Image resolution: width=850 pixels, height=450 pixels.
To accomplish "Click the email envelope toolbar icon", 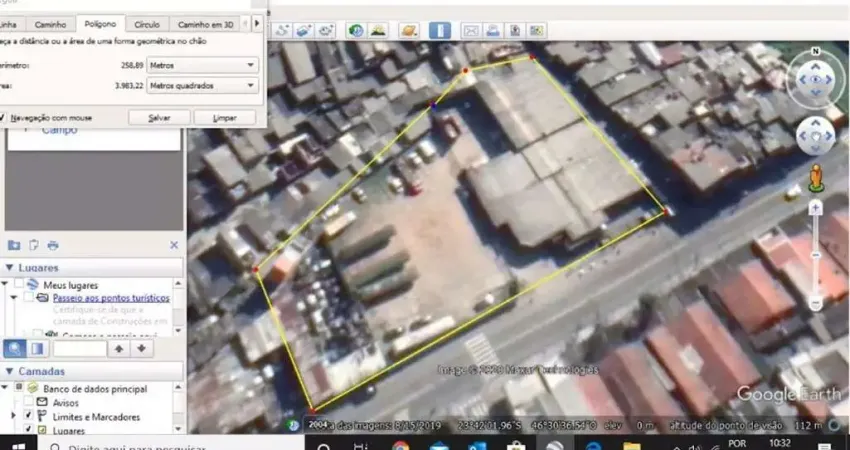I will tap(471, 31).
